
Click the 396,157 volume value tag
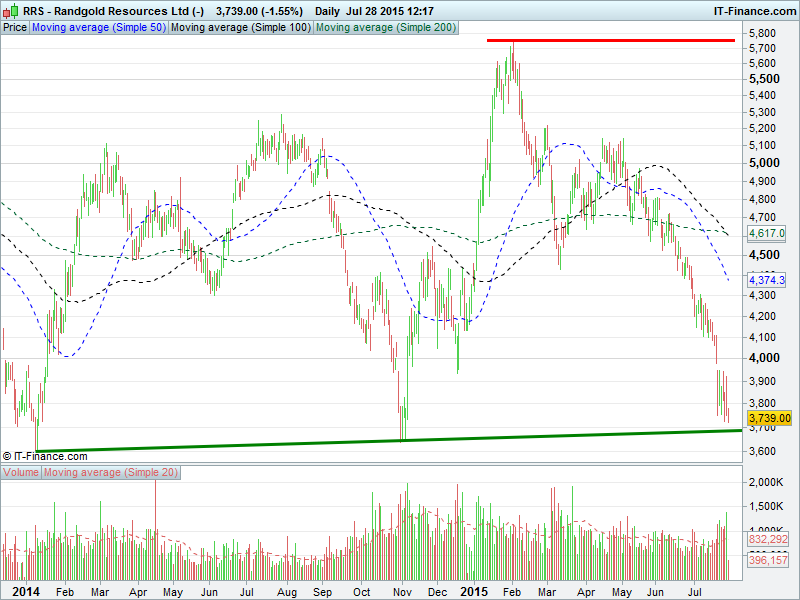[768, 560]
